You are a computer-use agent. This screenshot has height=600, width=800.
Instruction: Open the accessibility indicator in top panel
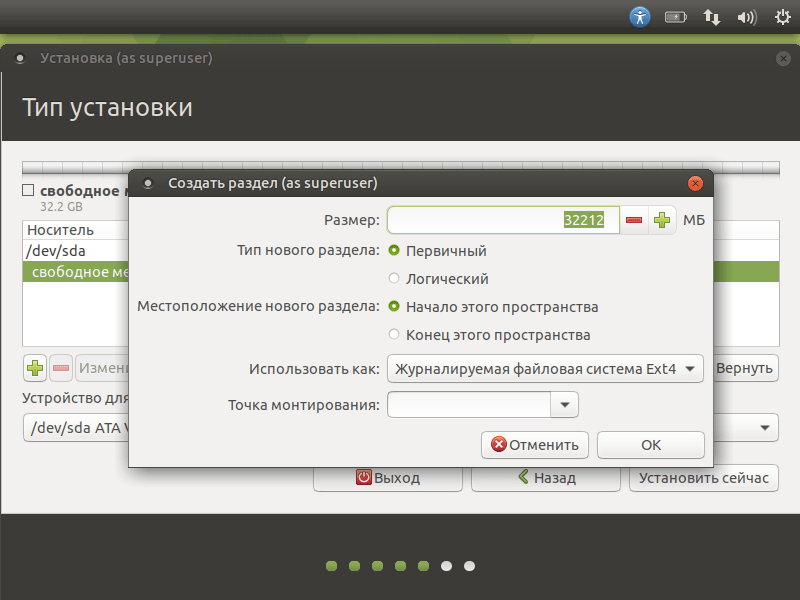click(640, 16)
